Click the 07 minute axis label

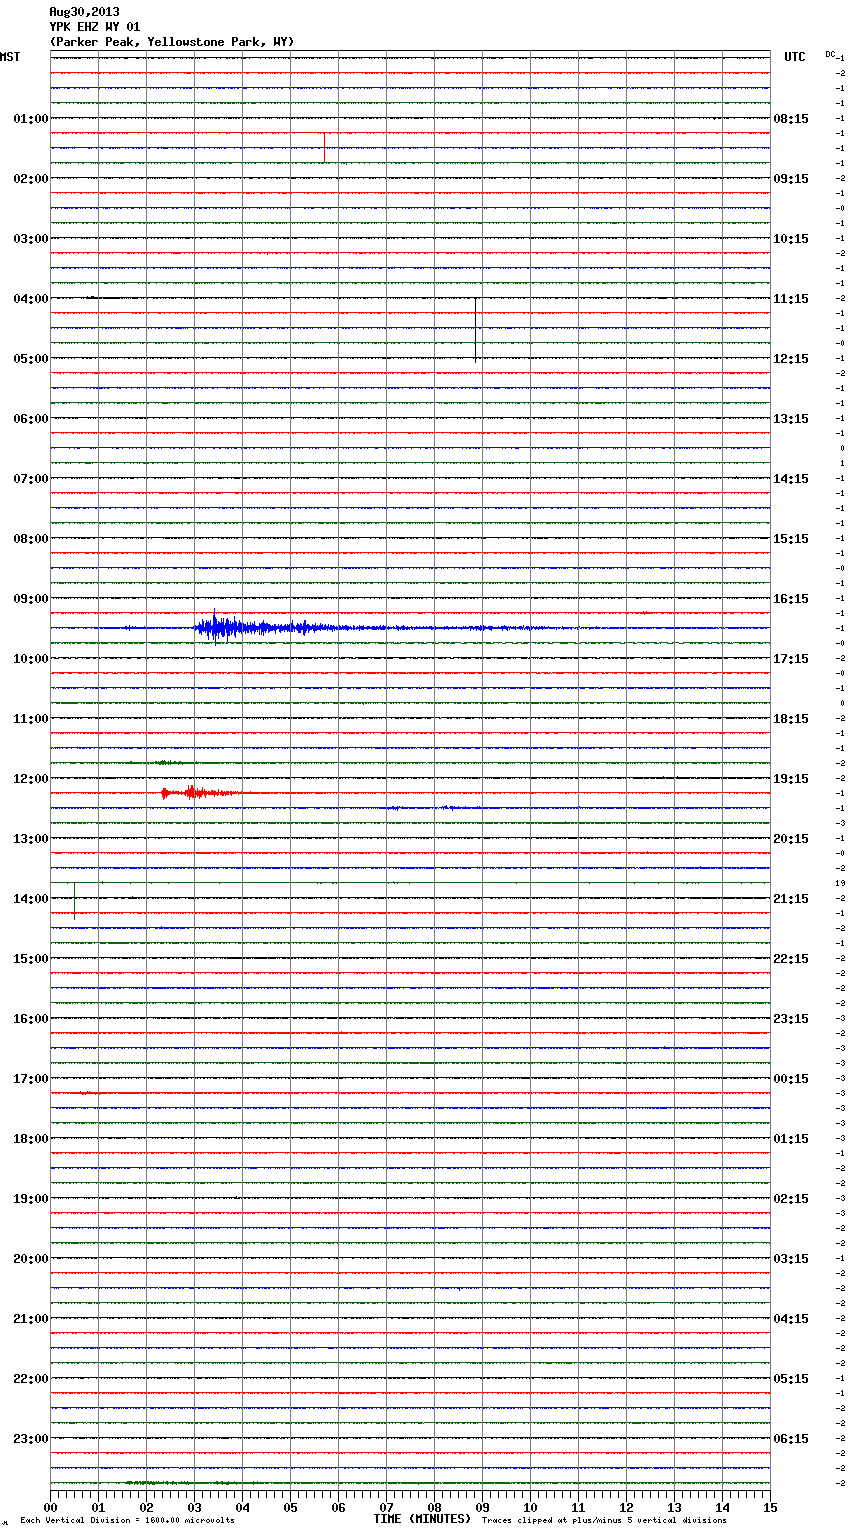[386, 1507]
